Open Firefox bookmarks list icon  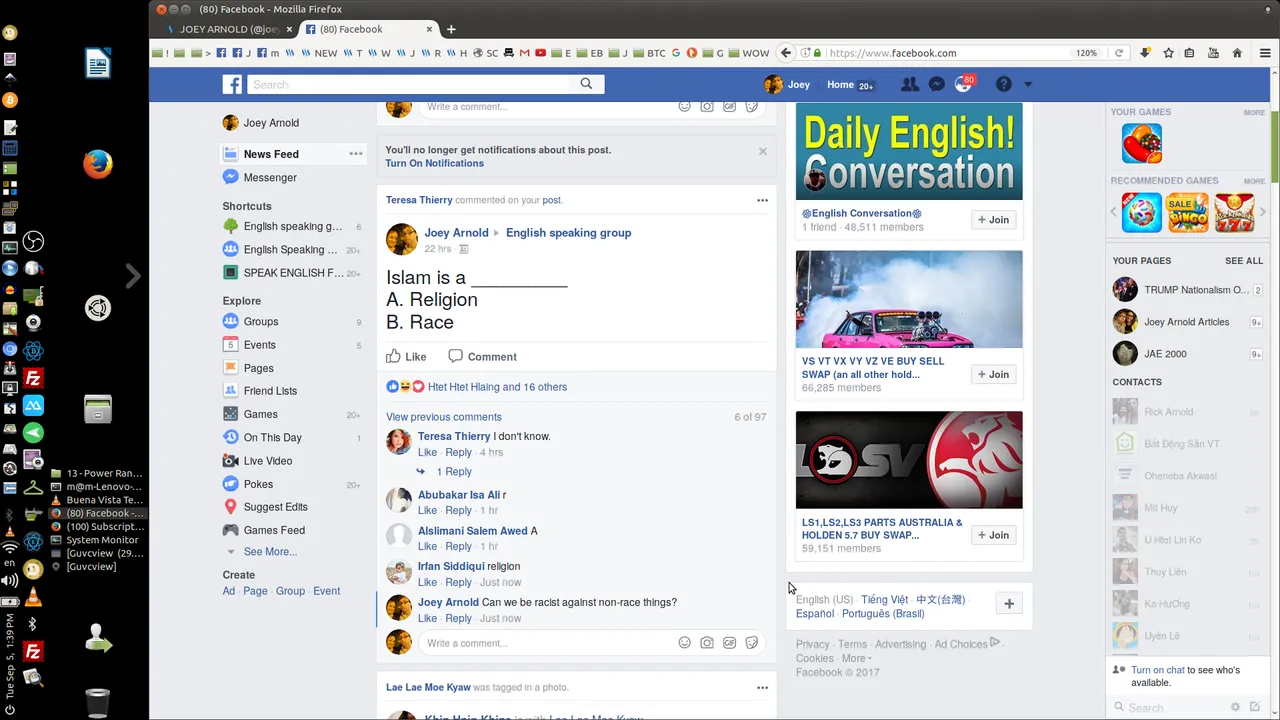click(x=1190, y=53)
